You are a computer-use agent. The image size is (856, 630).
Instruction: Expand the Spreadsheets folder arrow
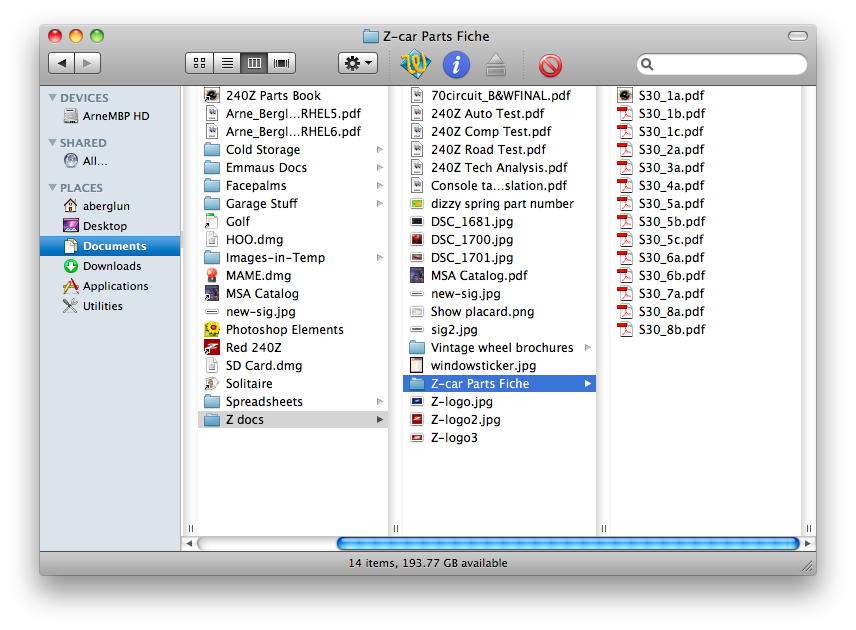coord(380,402)
